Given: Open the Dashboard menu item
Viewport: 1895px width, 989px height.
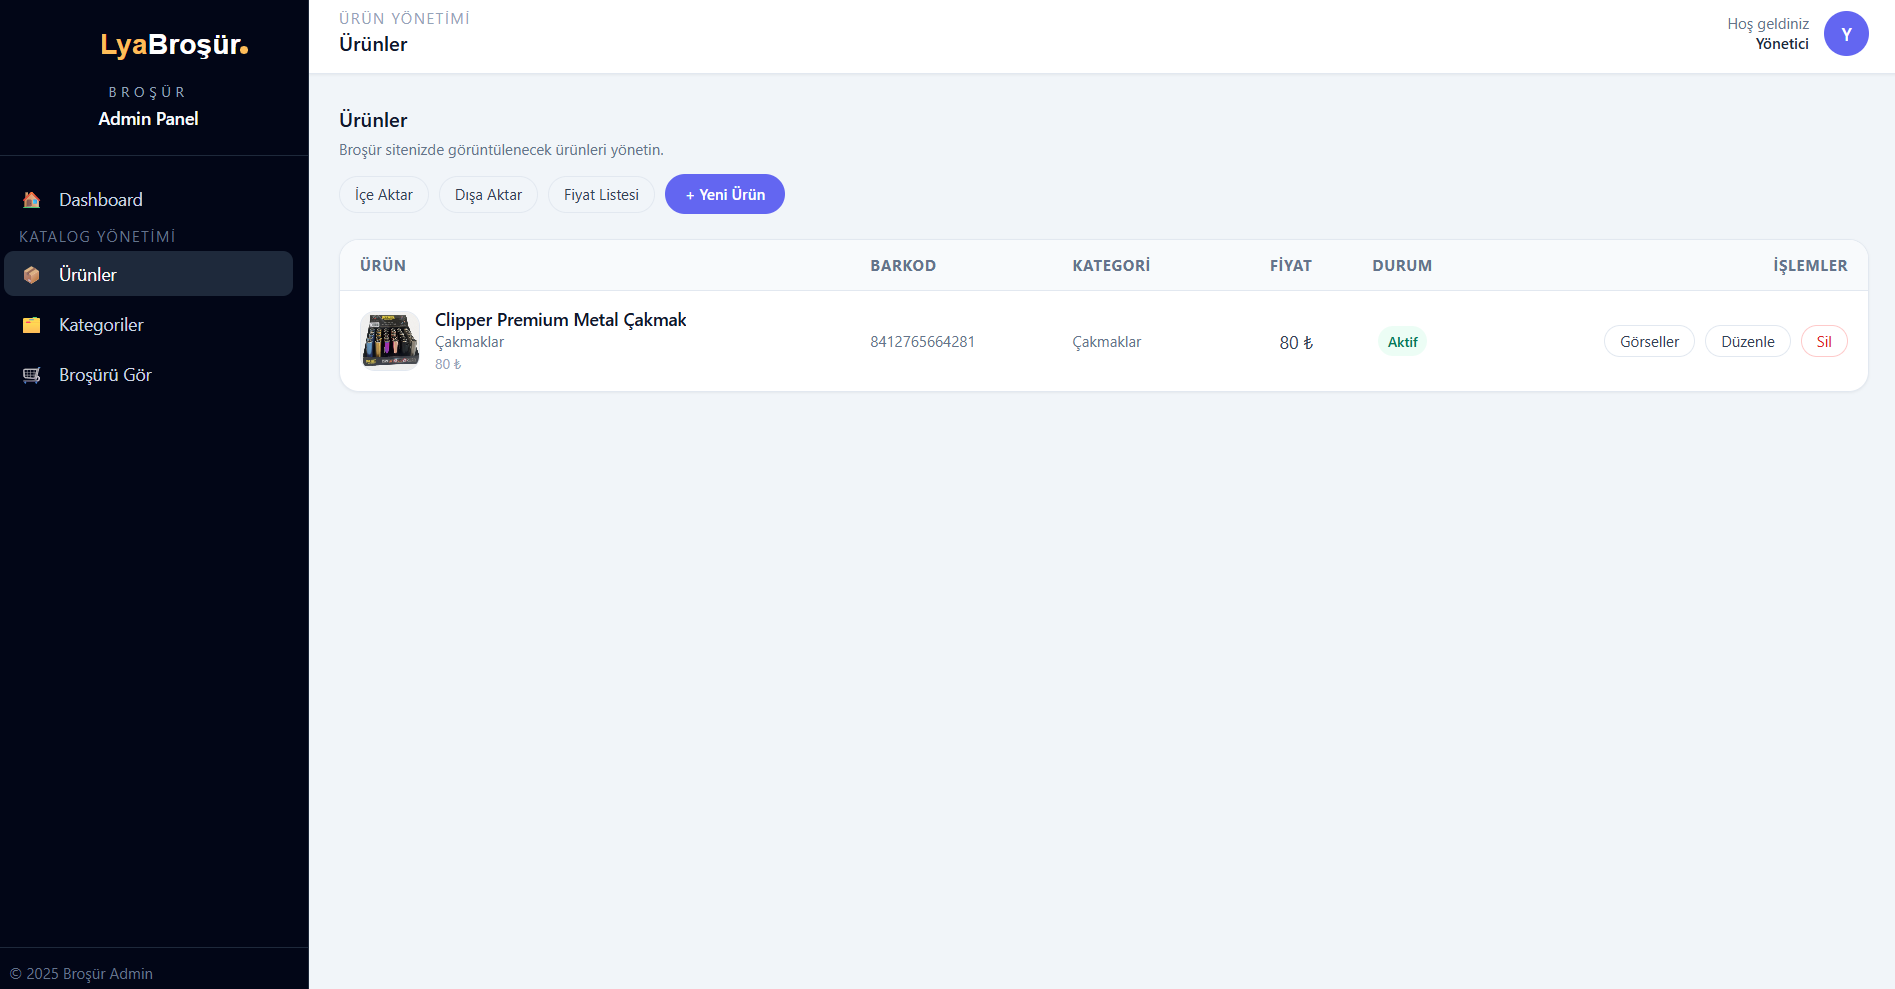Looking at the screenshot, I should [101, 200].
